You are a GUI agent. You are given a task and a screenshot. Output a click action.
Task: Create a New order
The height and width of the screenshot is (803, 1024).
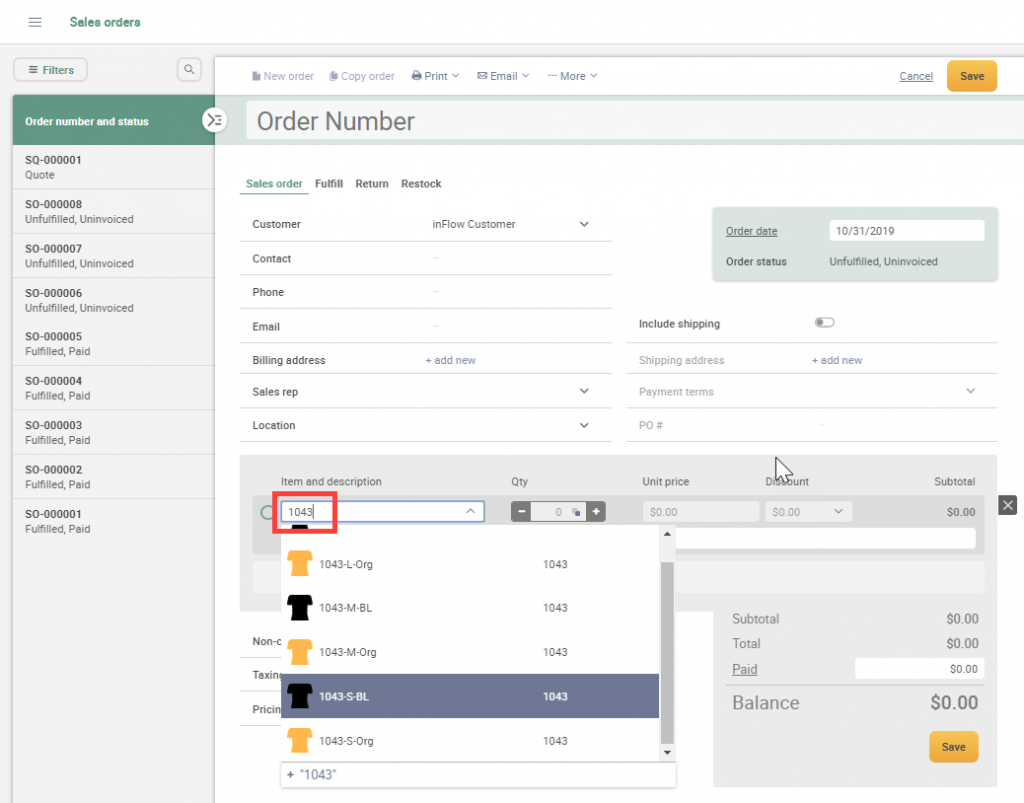click(x=283, y=76)
